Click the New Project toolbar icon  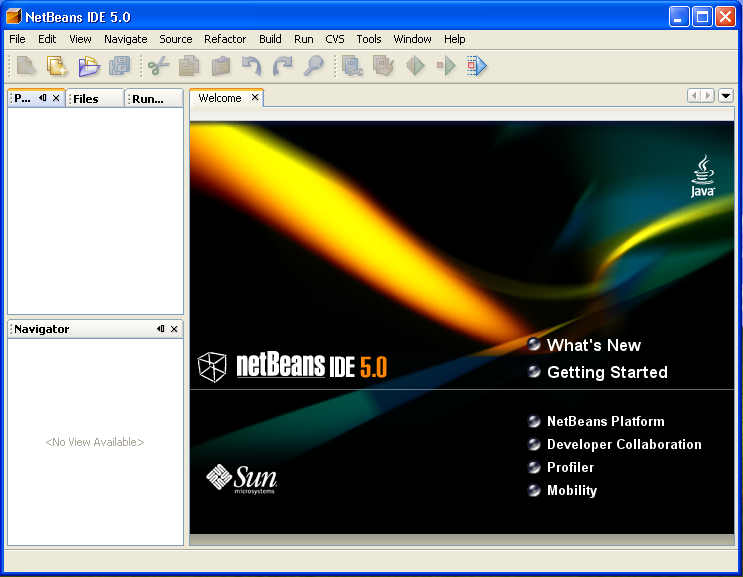[57, 66]
